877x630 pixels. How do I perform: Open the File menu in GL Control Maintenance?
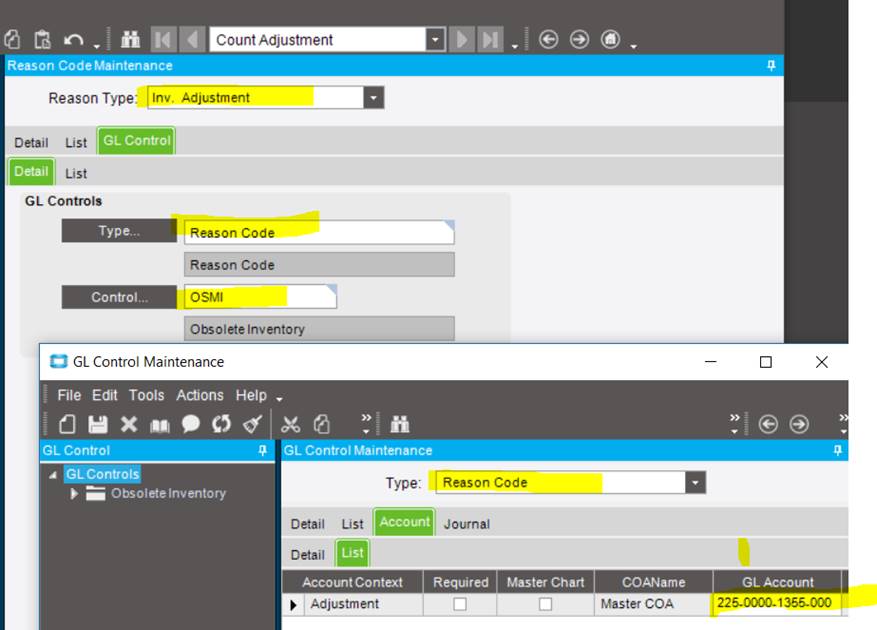click(x=69, y=395)
